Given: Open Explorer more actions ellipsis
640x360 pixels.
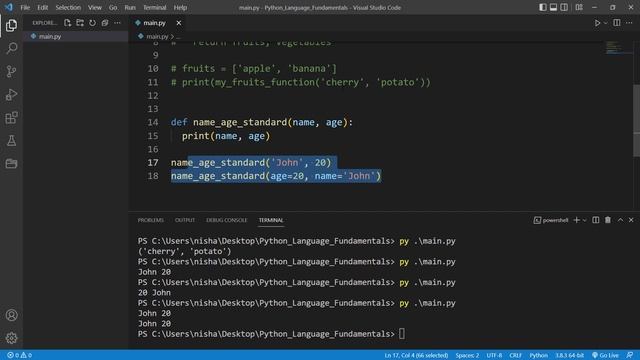Looking at the screenshot, I should point(118,23).
